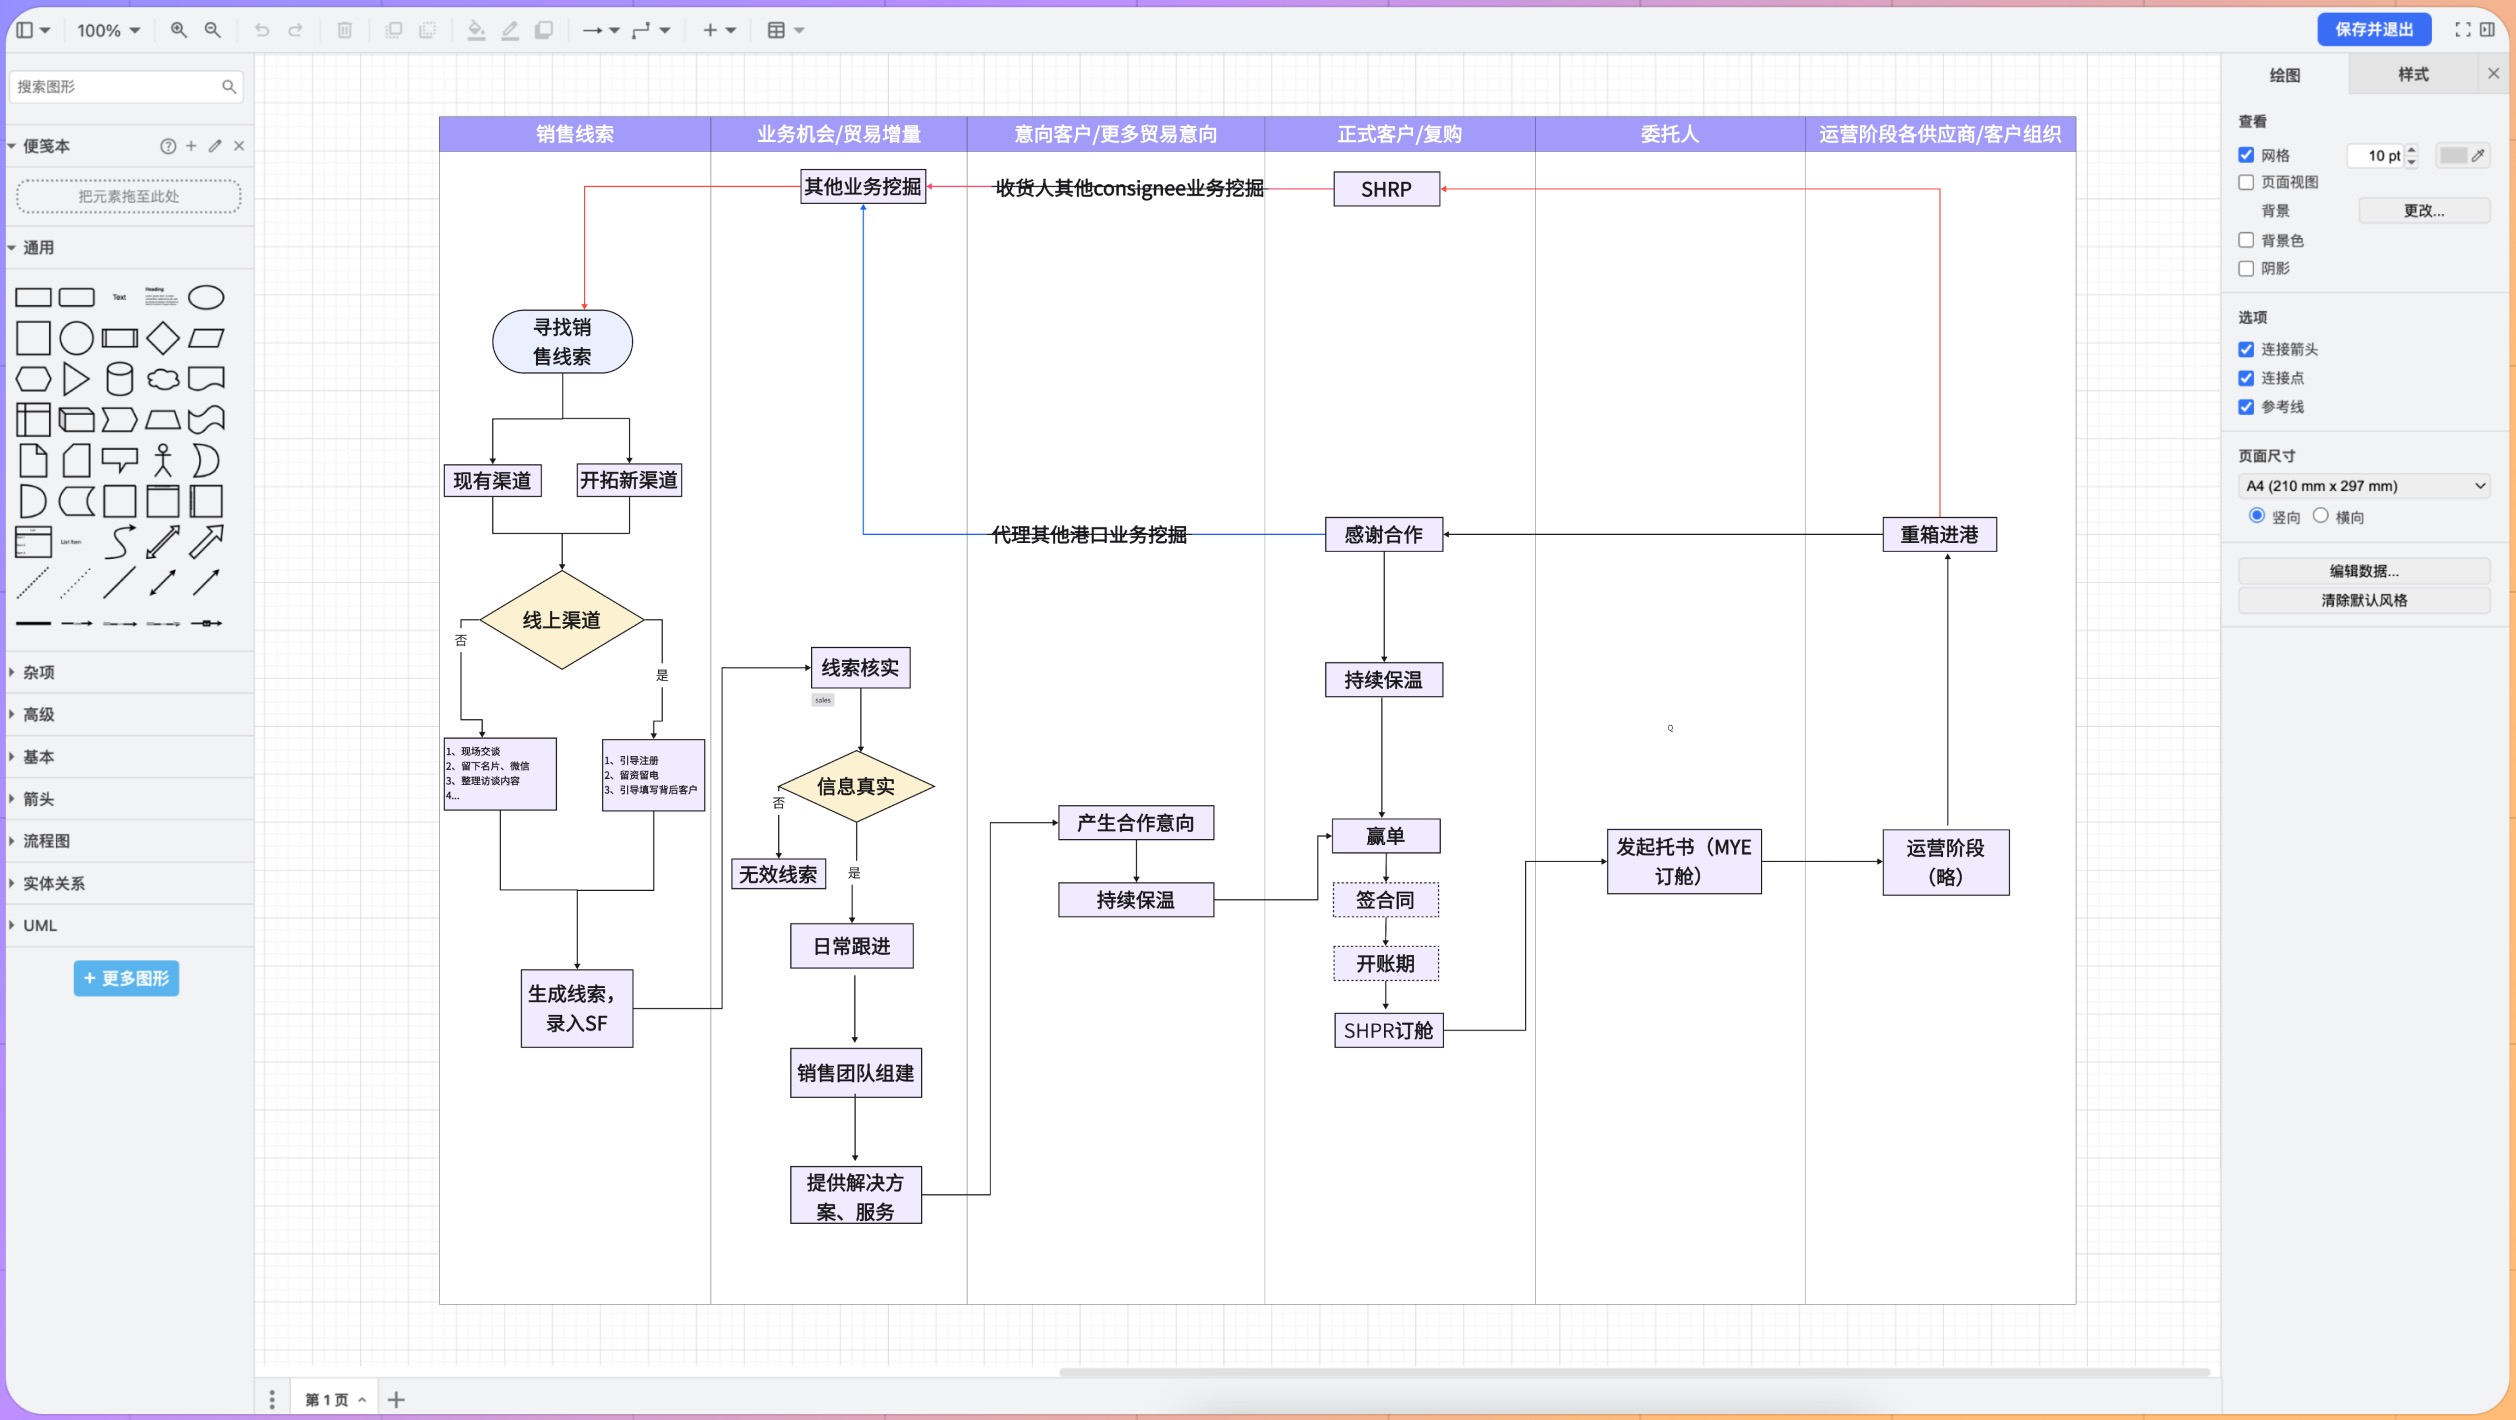
Task: Open the insert plus dropdown
Action: tap(719, 30)
